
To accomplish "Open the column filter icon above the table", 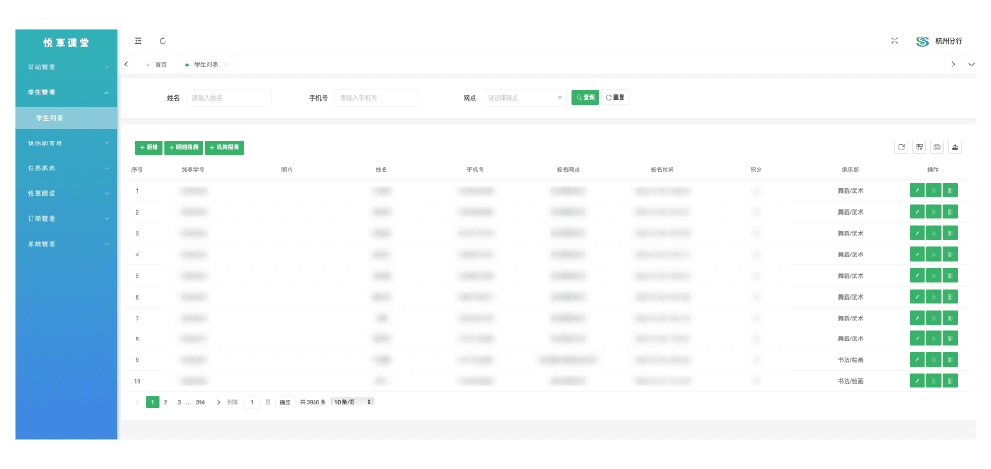I will pos(920,147).
